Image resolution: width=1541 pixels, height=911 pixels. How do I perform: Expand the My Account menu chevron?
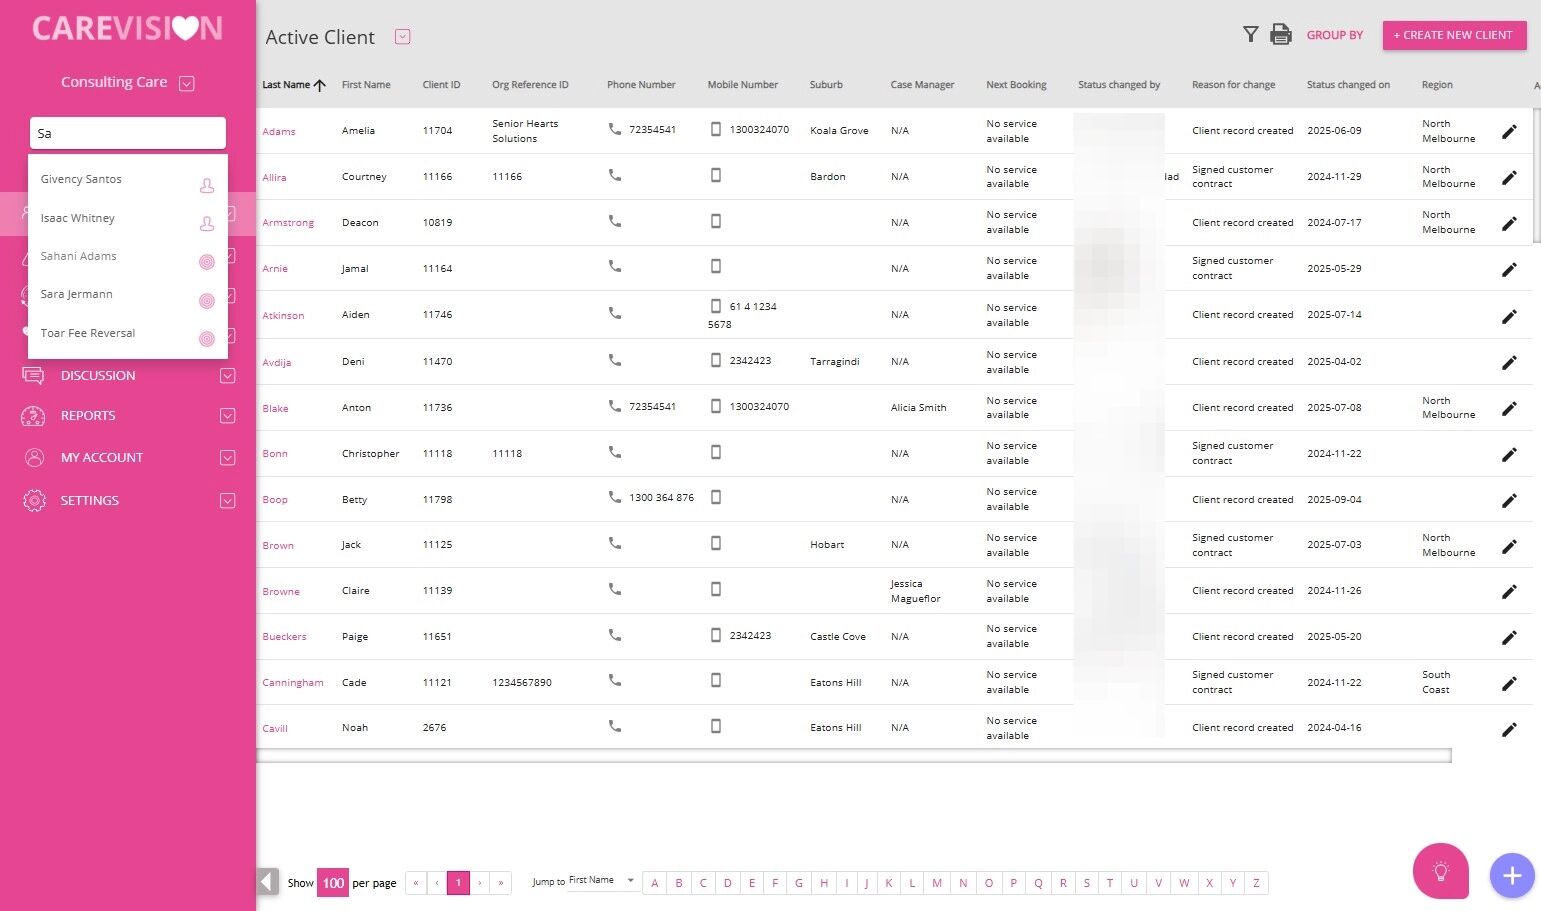(x=228, y=458)
